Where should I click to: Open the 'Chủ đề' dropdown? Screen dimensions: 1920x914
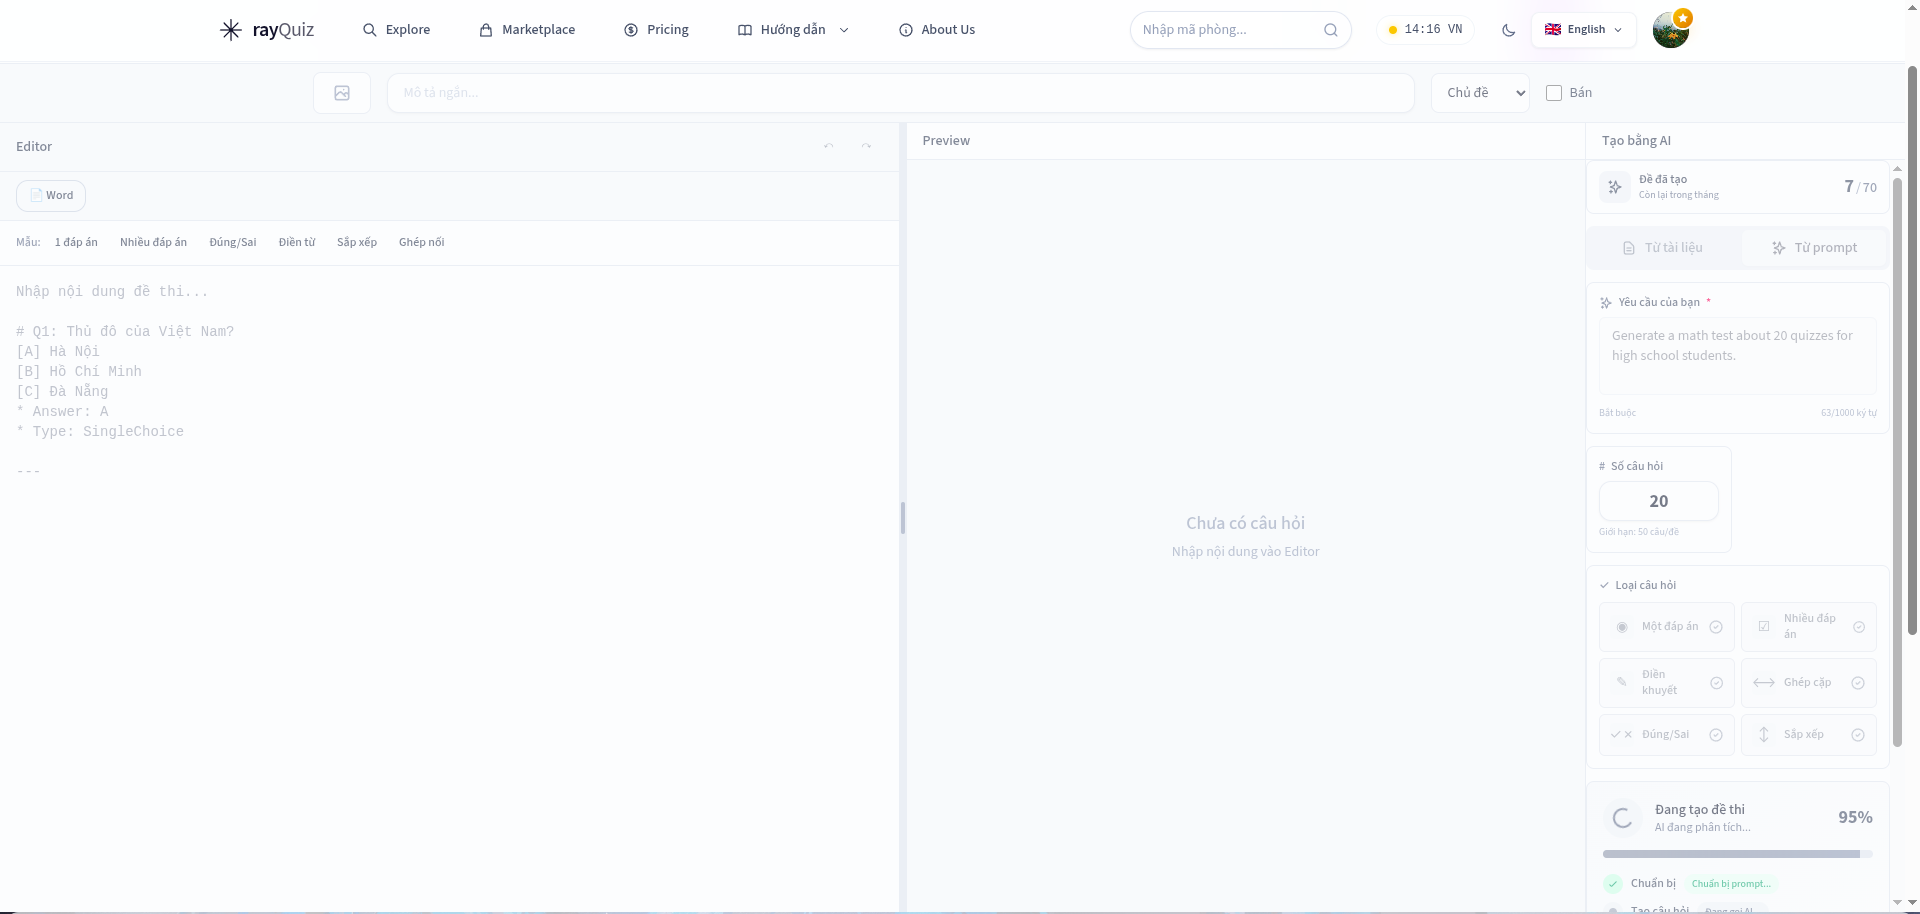(1480, 92)
